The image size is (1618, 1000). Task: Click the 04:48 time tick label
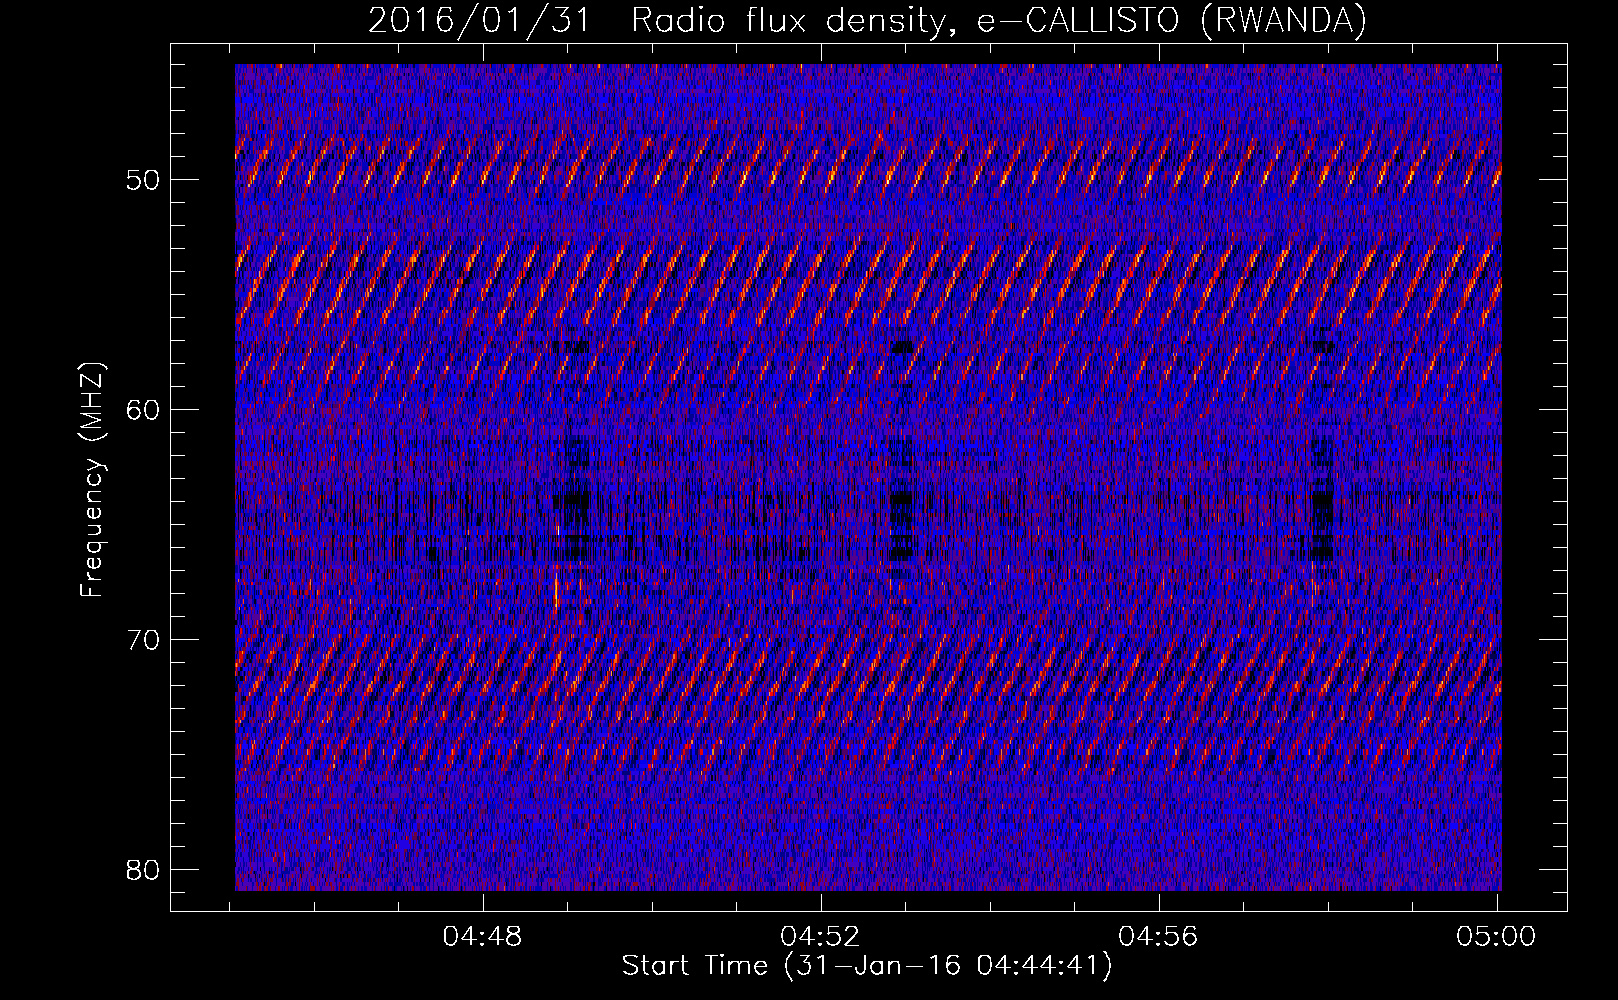(x=483, y=937)
